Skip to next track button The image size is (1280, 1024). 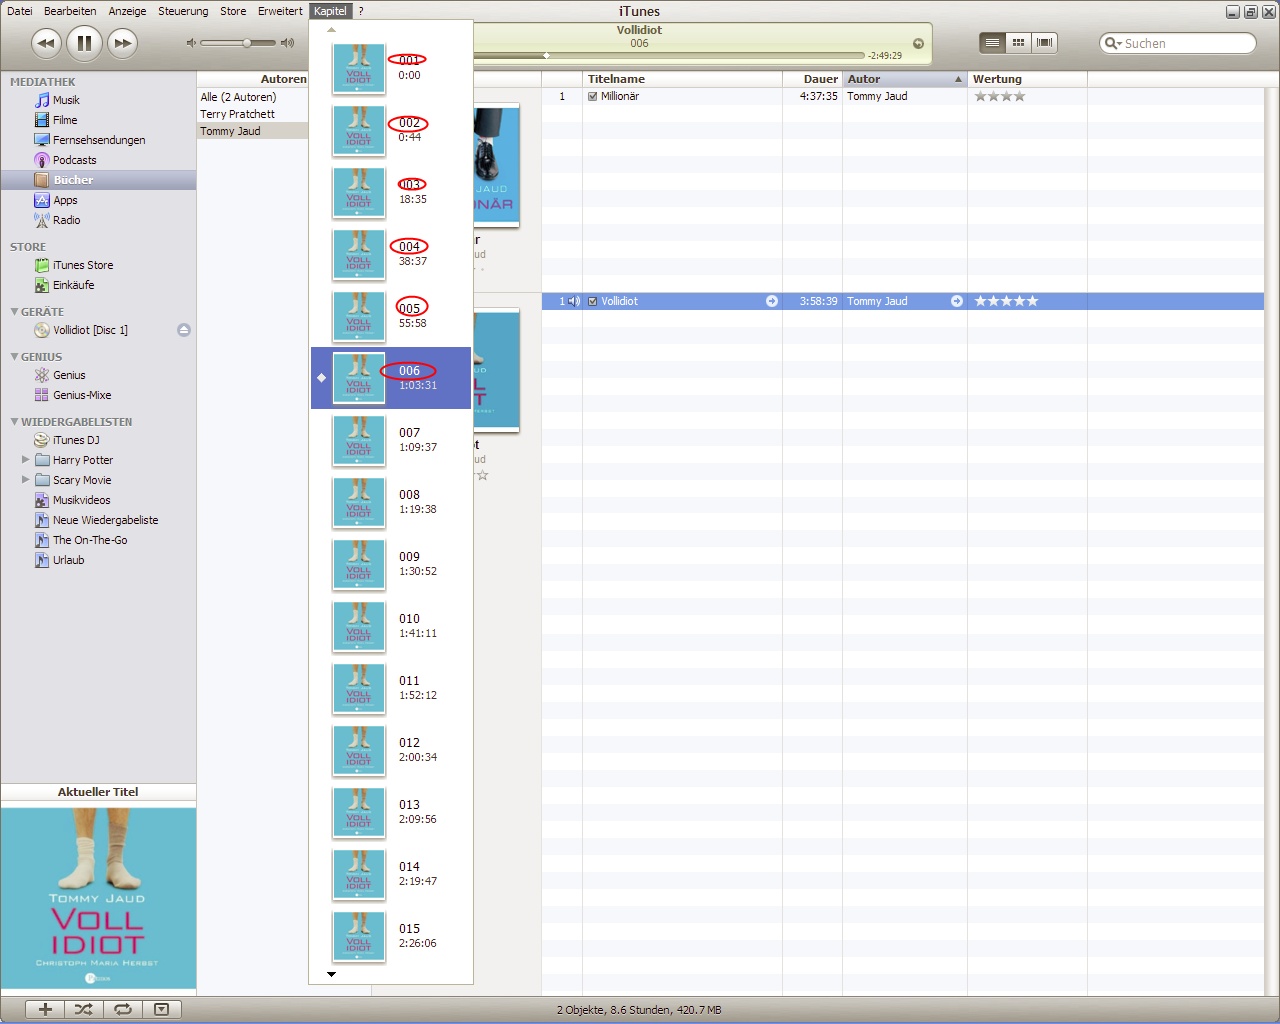point(122,43)
